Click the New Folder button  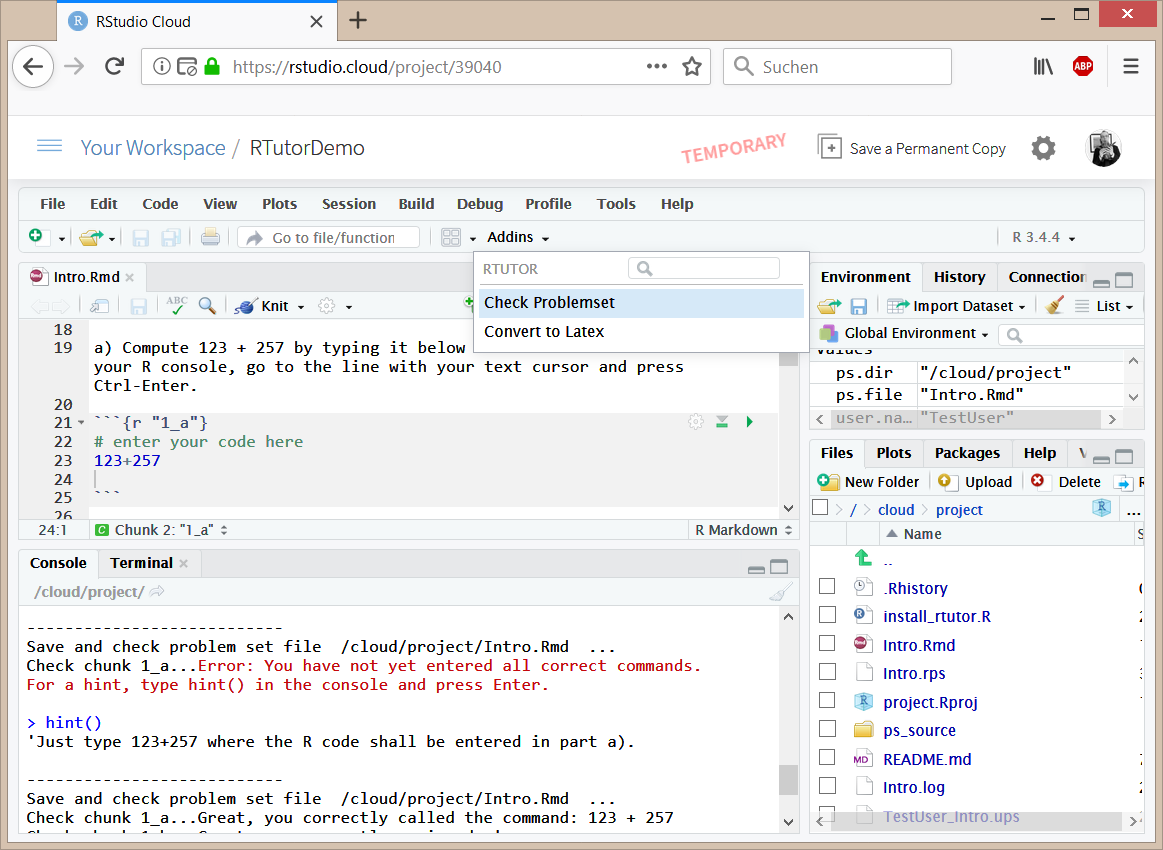[868, 482]
